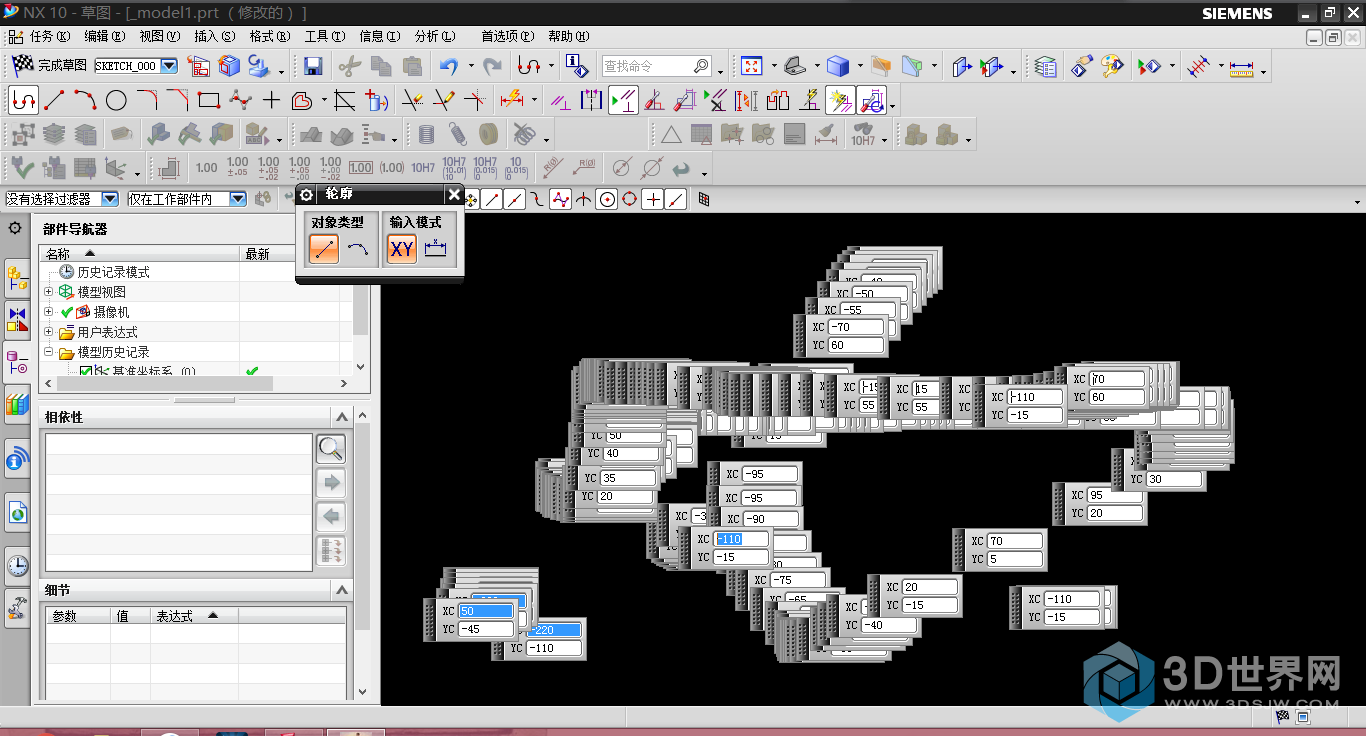This screenshot has height=736, width=1366.
Task: Collapse the 模型历史记录 tree node
Action: click(x=49, y=352)
